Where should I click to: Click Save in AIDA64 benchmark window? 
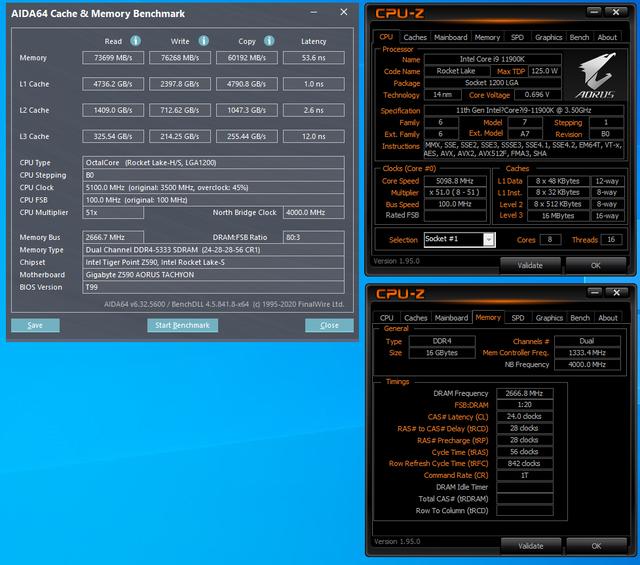point(35,325)
